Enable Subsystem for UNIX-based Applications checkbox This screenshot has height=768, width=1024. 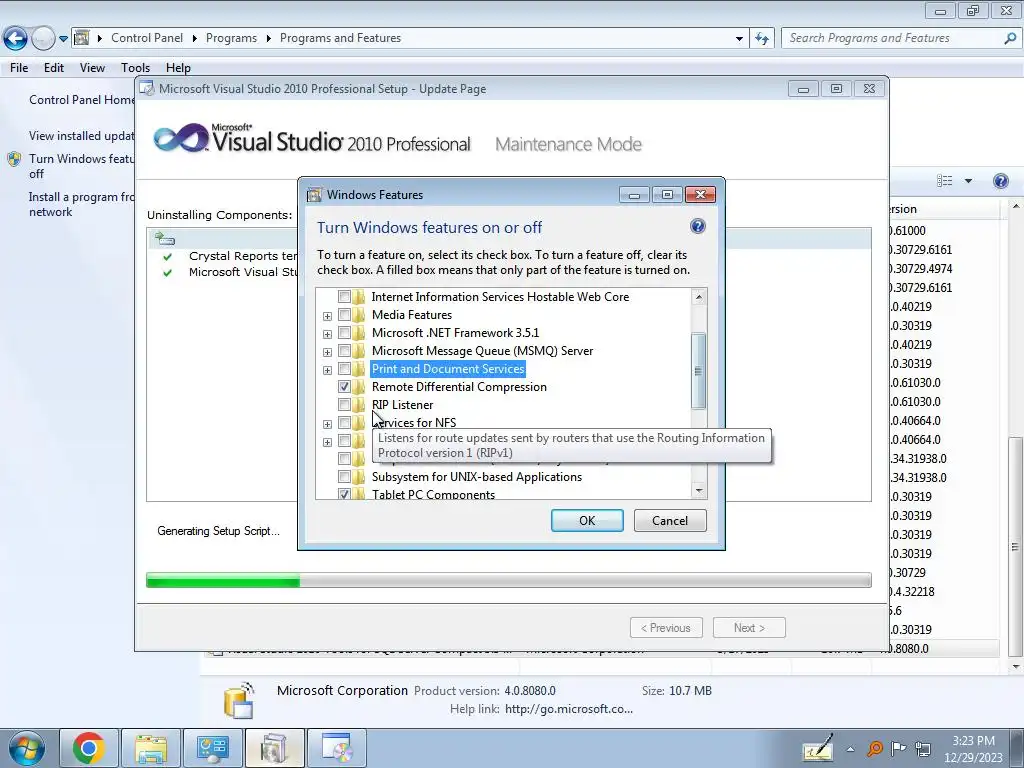point(344,477)
